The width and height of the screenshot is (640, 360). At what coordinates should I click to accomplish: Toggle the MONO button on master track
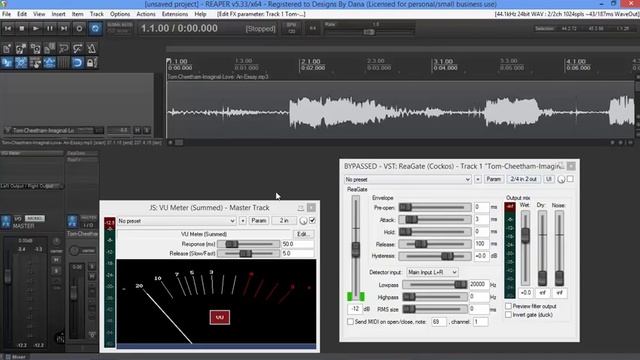click(35, 219)
